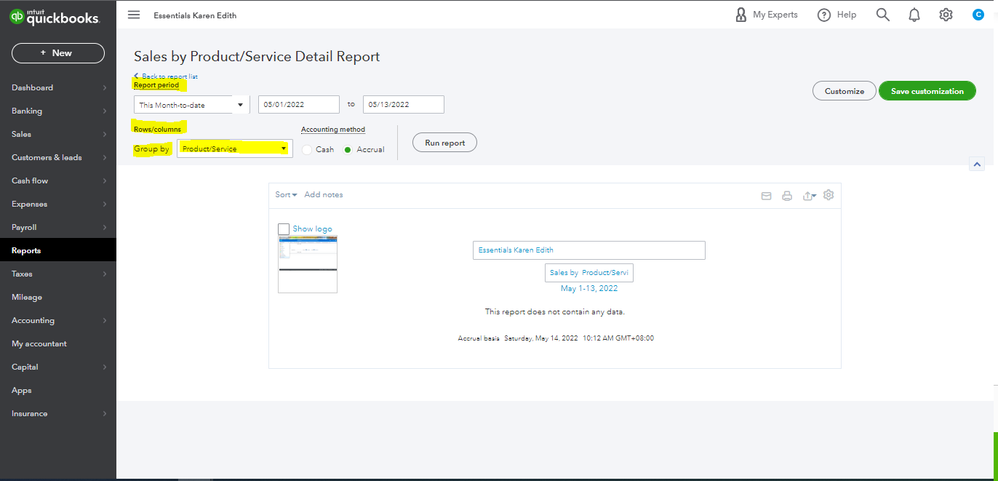Screen dimensions: 998x481
Task: Collapse the report options panel
Action: coord(976,164)
